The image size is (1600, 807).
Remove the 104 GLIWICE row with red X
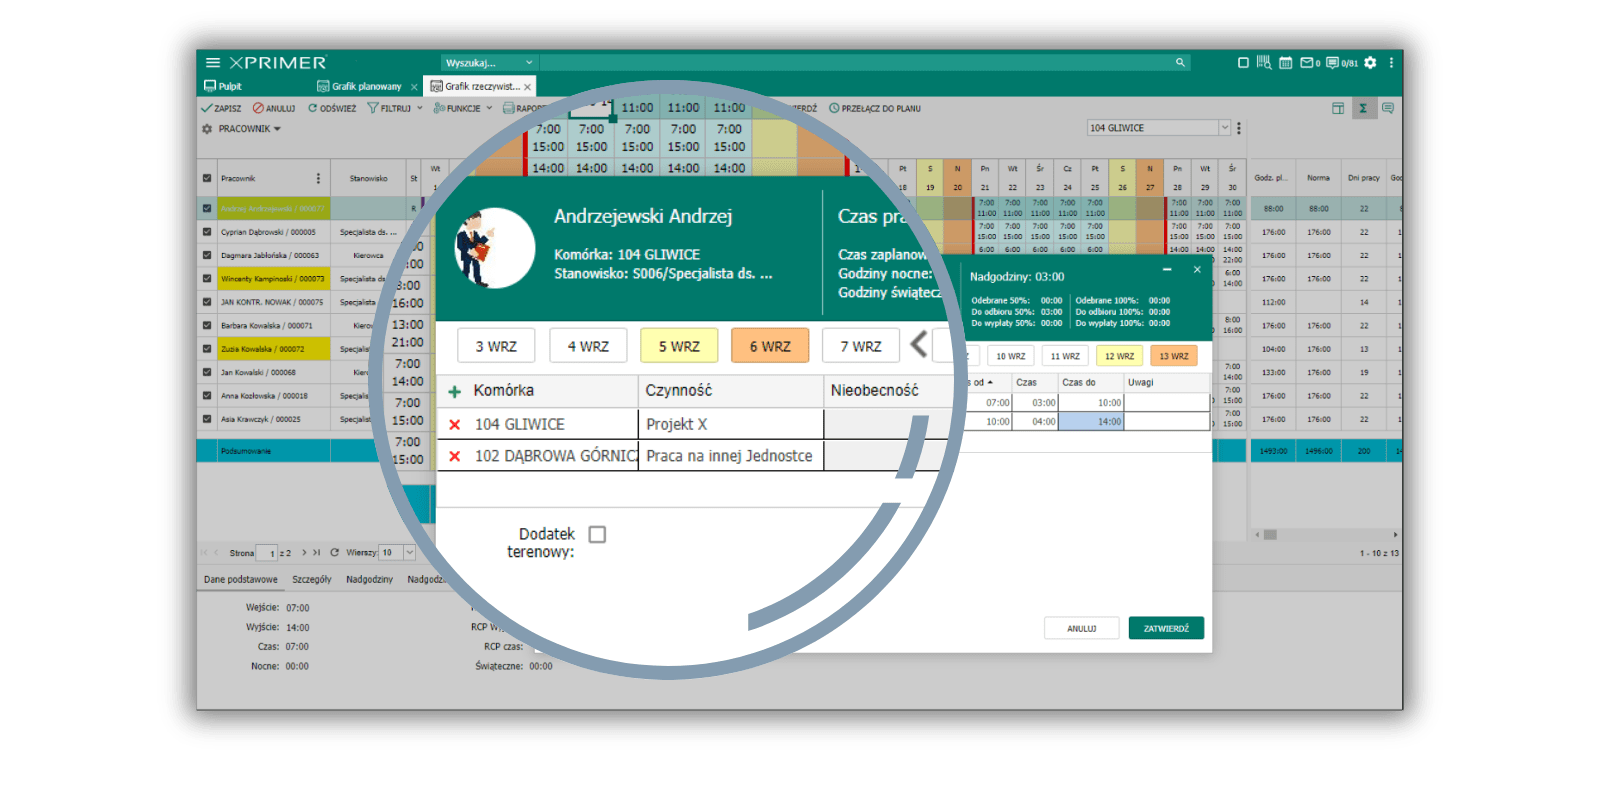(x=455, y=425)
